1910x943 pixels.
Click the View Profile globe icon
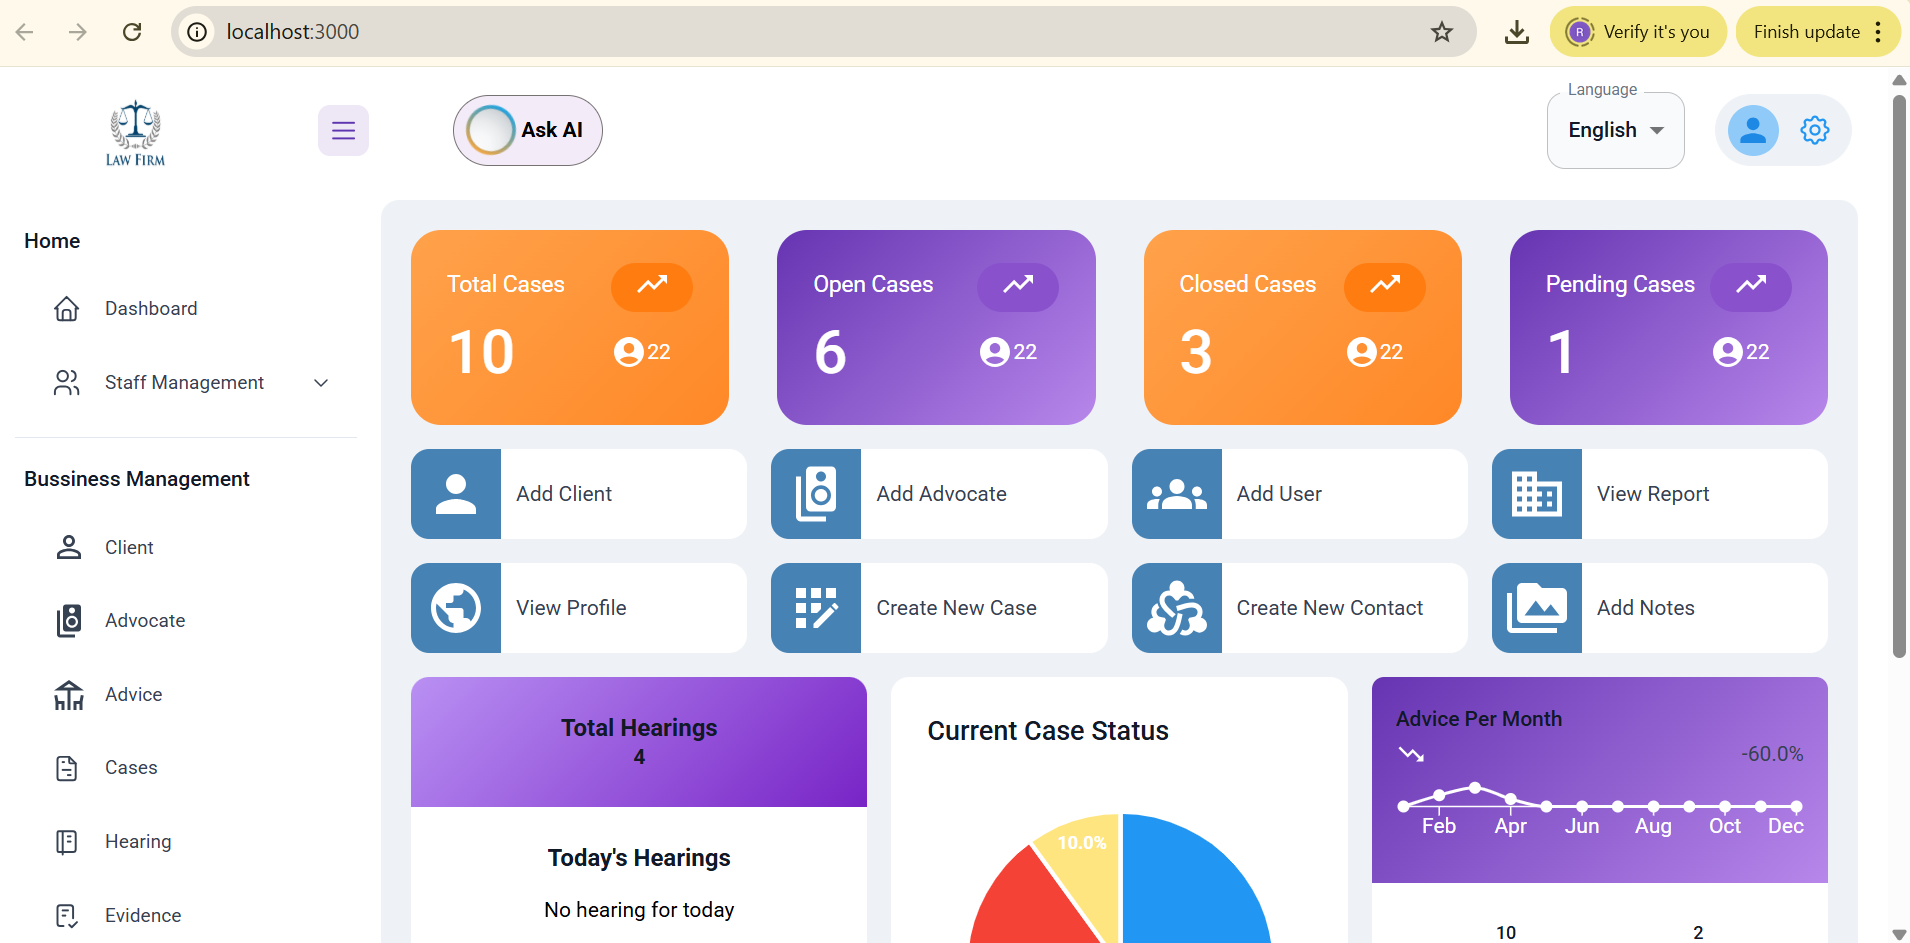(x=456, y=608)
